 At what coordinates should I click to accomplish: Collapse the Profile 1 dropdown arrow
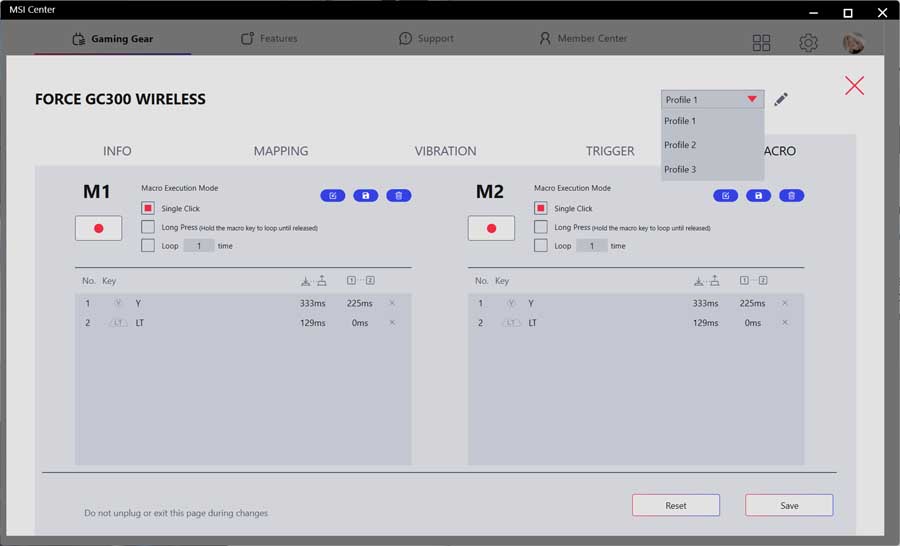click(752, 99)
